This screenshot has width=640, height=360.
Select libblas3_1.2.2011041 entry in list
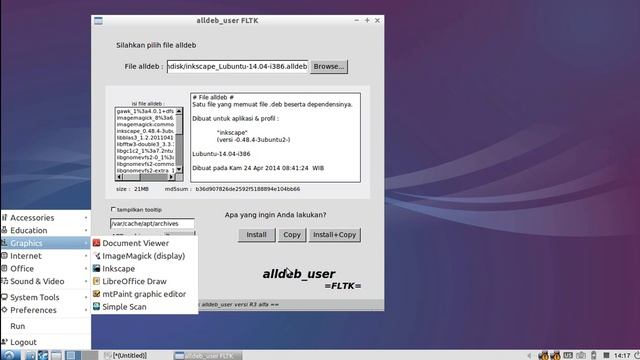tap(145, 138)
